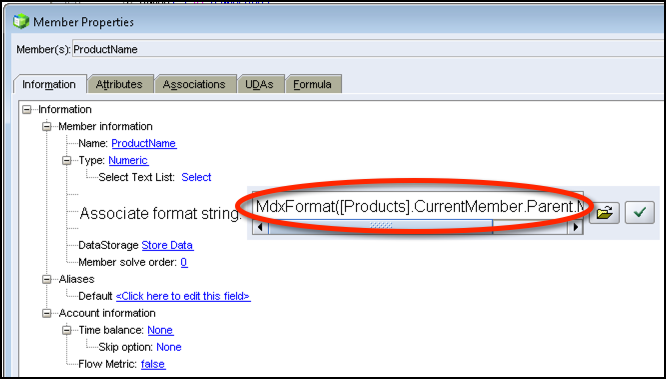Collapse the Aliases section
666x379 pixels.
(47, 279)
